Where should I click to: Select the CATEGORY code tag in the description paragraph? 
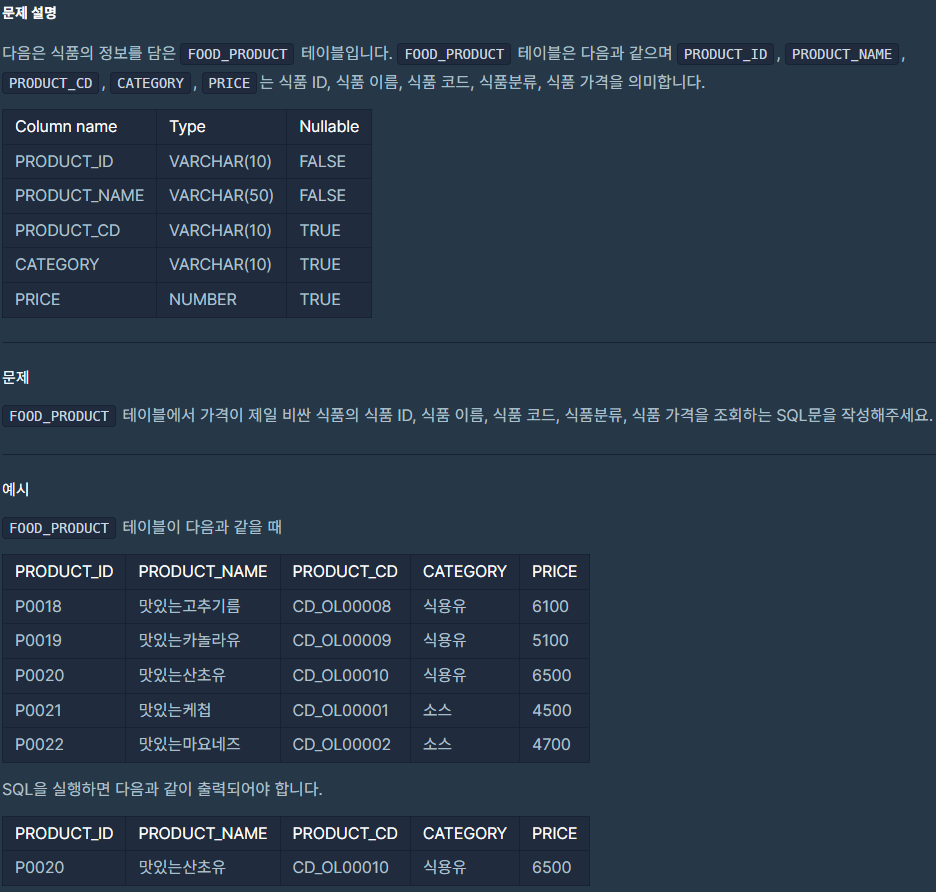150,83
